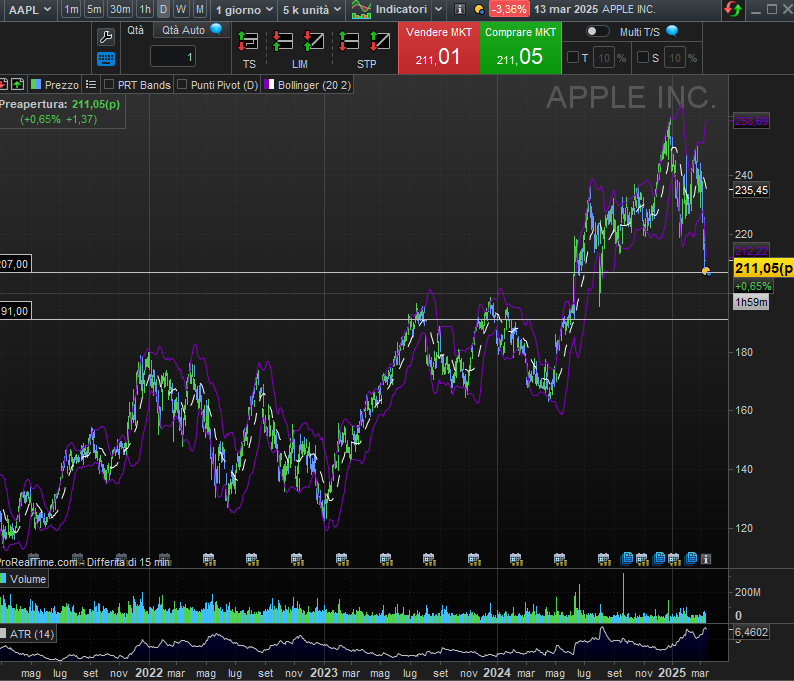Click the red-green sync arrows icon

point(733,10)
